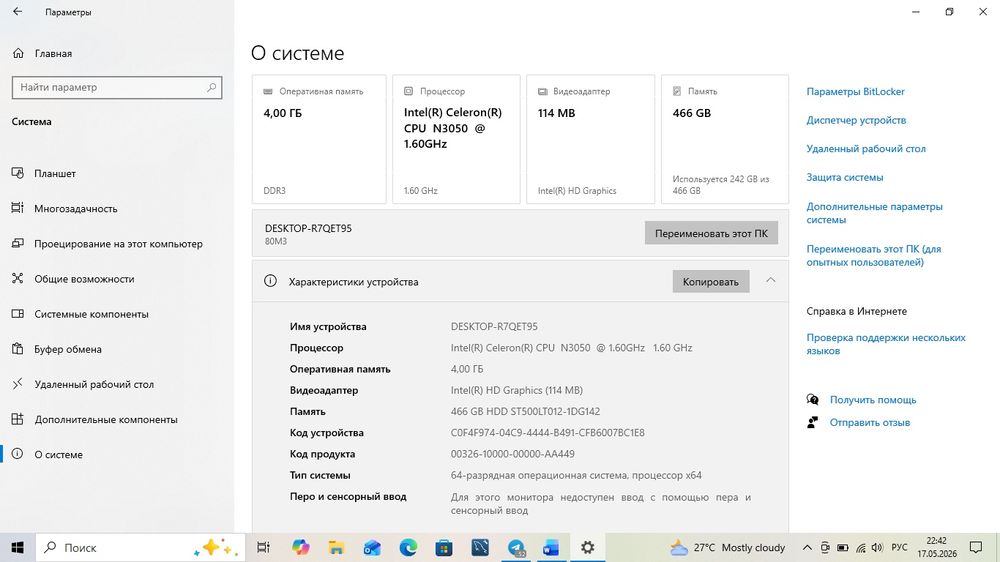Click the Процессор Intel Celeron card
Viewport: 1000px width, 562px height.
[456, 139]
